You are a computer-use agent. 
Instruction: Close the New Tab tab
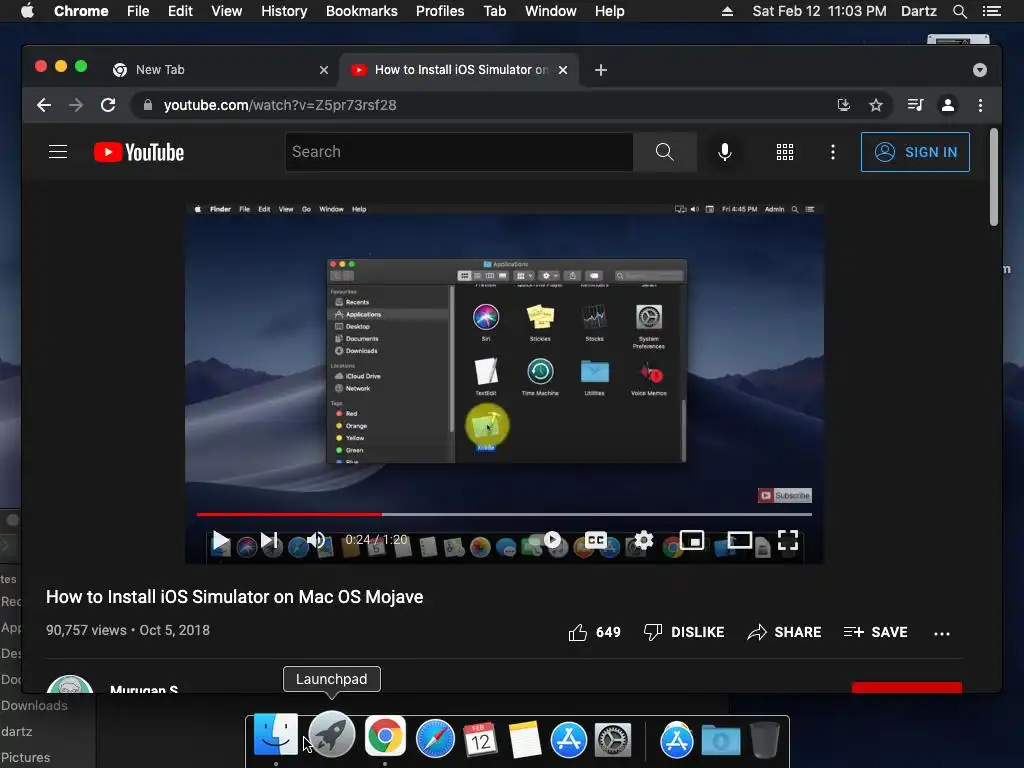[324, 70]
